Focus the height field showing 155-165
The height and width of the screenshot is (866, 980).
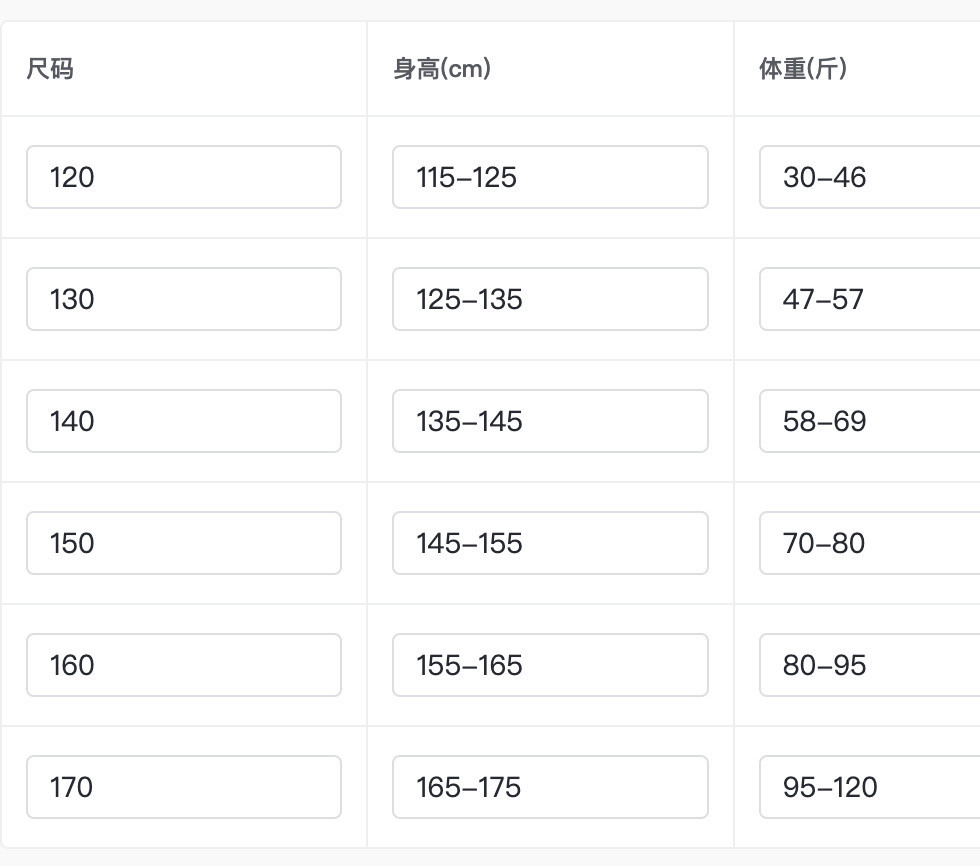[550, 665]
